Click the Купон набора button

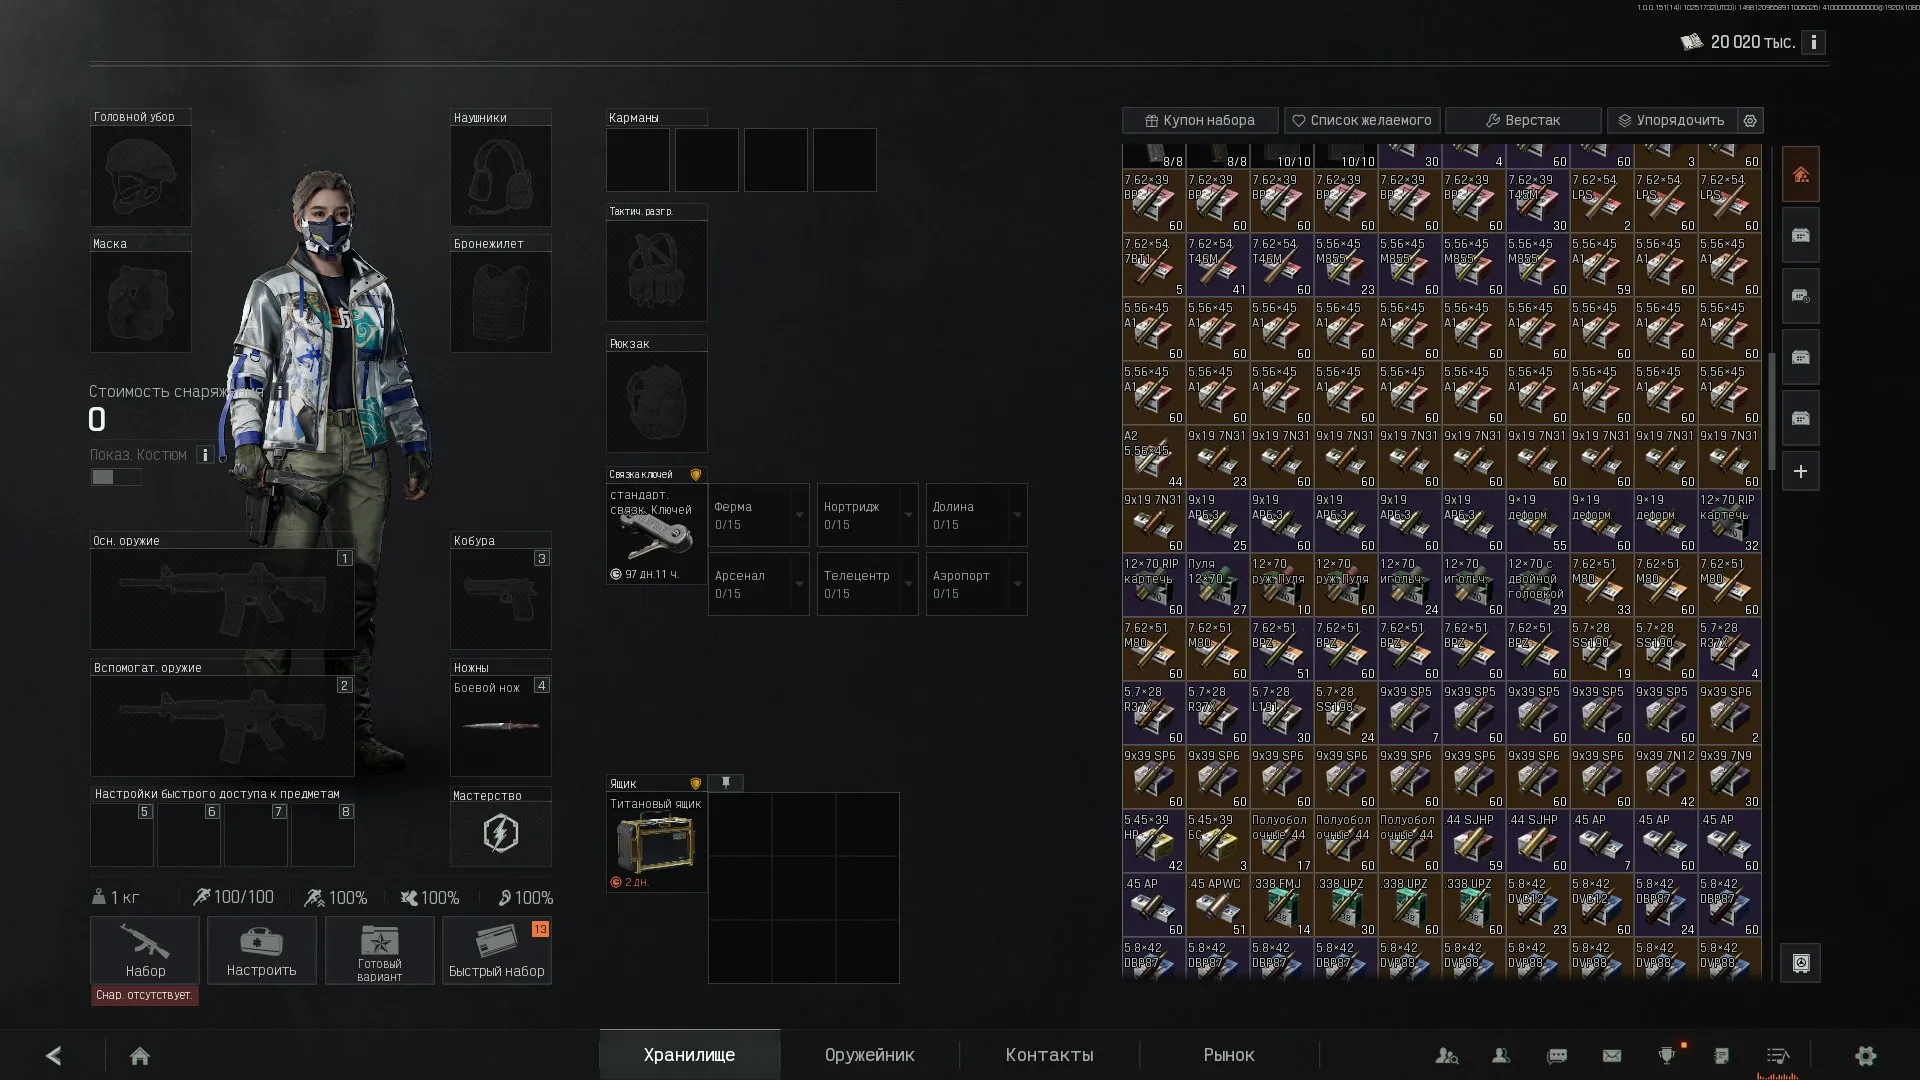(1200, 120)
